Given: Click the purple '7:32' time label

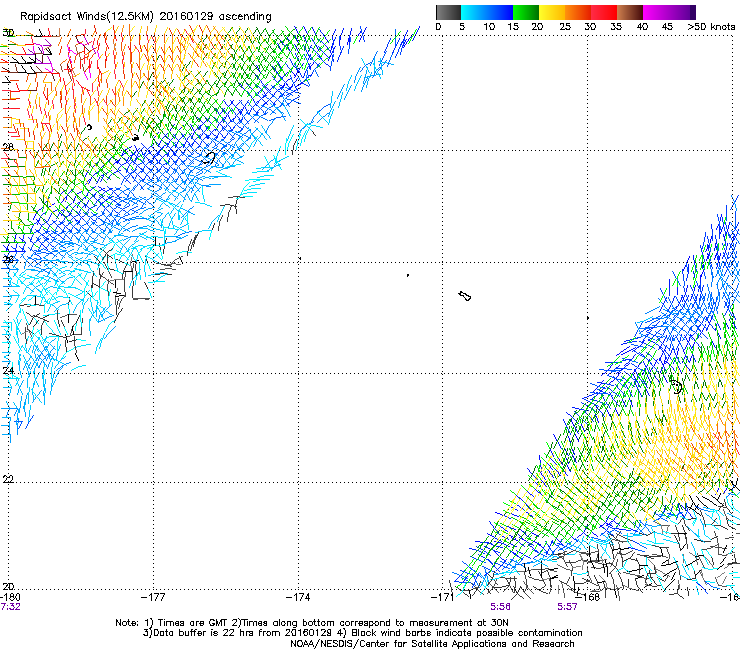Looking at the screenshot, I should 10,607.
